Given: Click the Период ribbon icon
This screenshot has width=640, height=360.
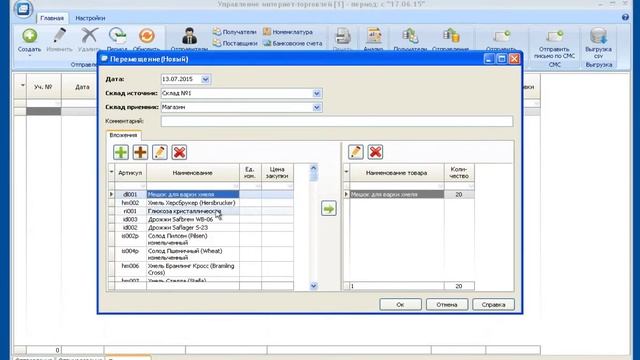Looking at the screenshot, I should click(118, 36).
